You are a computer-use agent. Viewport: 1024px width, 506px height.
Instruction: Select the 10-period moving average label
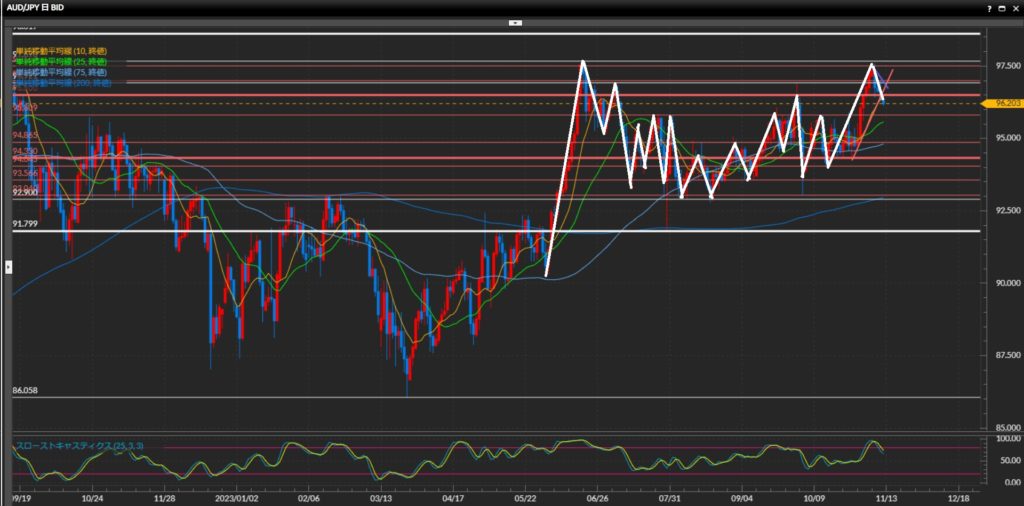pos(61,51)
